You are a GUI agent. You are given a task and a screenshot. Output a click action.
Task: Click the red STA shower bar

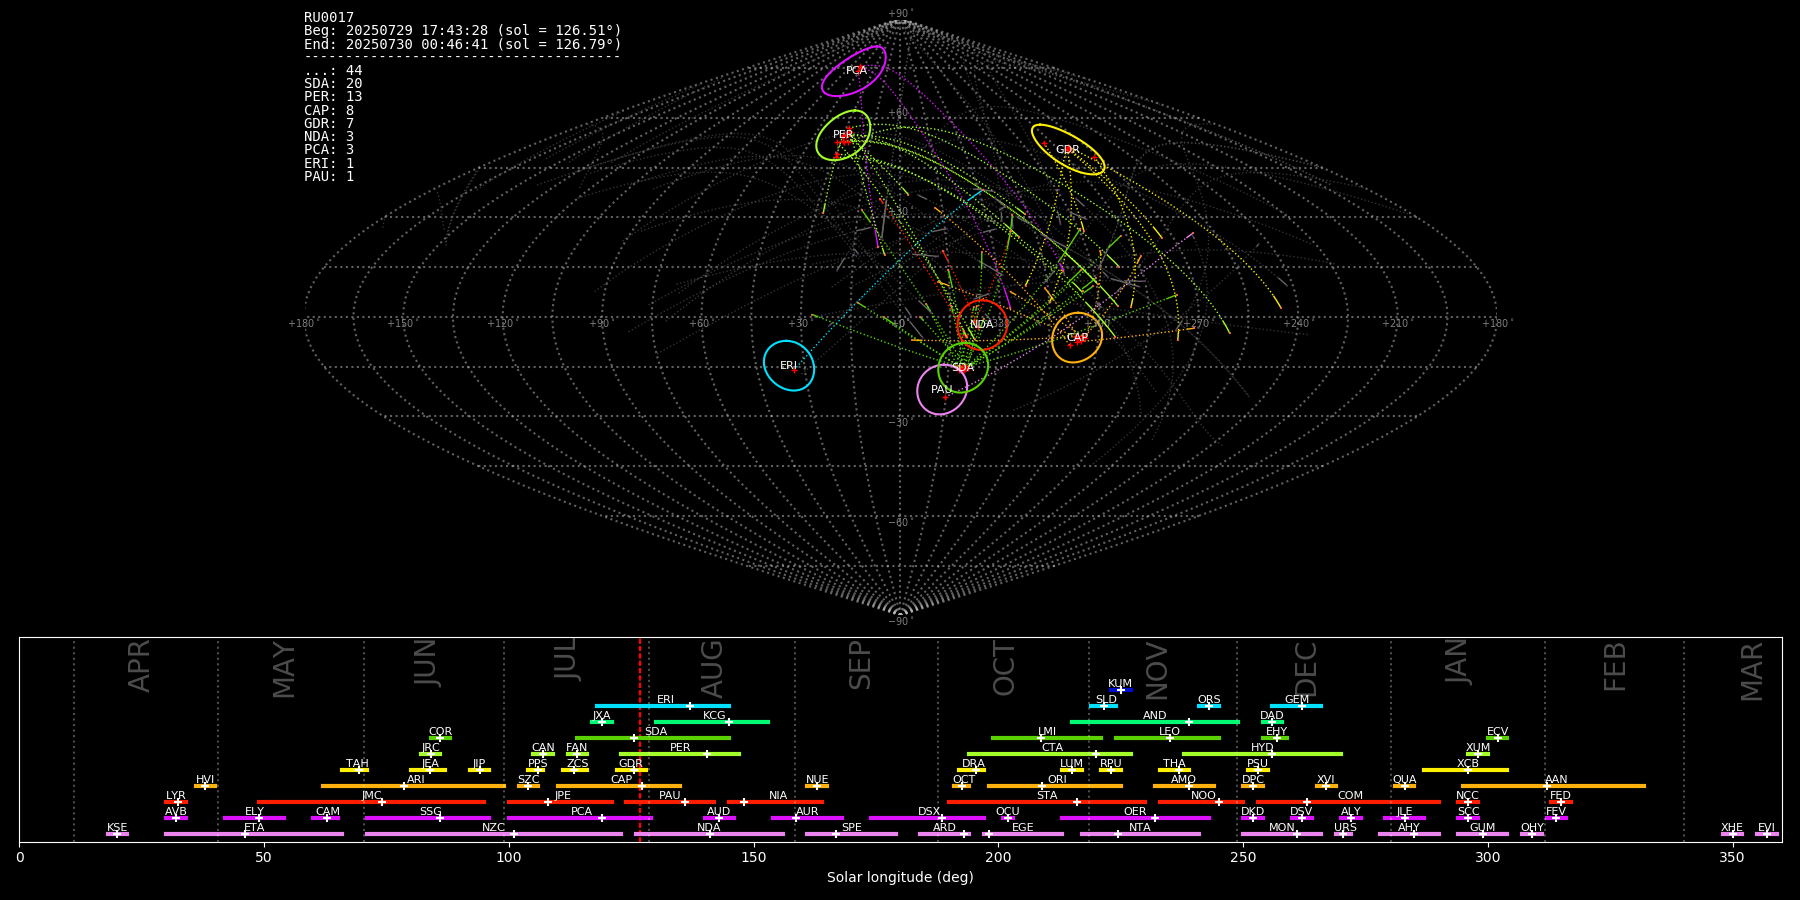tap(1047, 802)
